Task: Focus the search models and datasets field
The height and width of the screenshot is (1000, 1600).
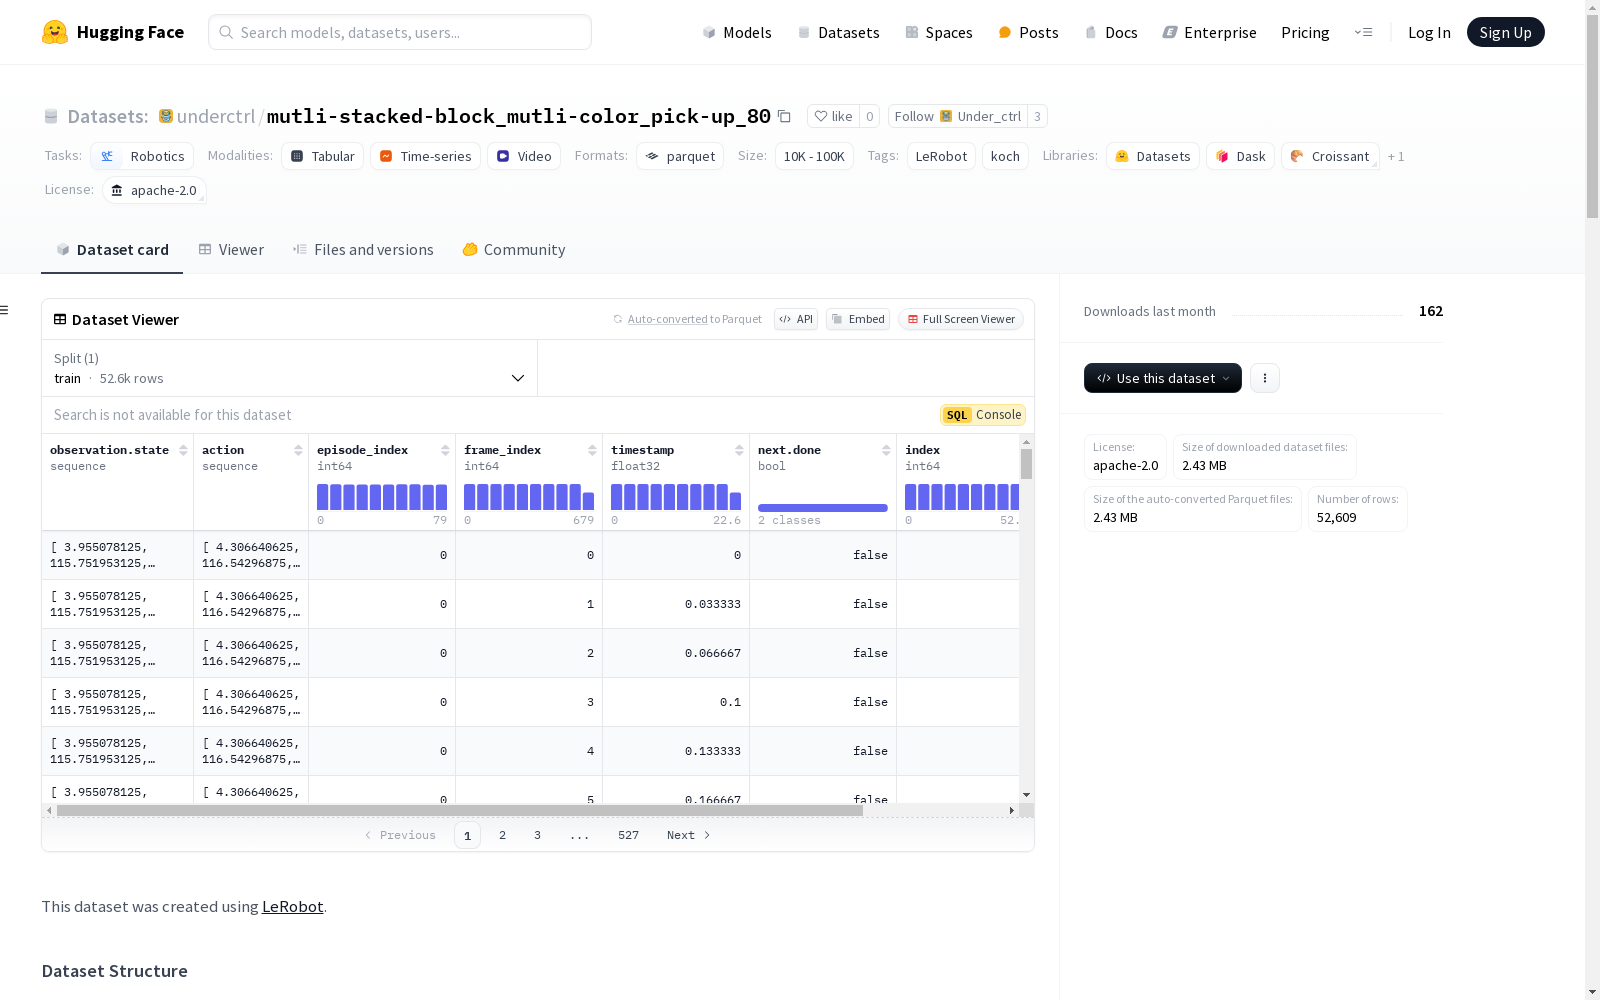Action: point(400,32)
